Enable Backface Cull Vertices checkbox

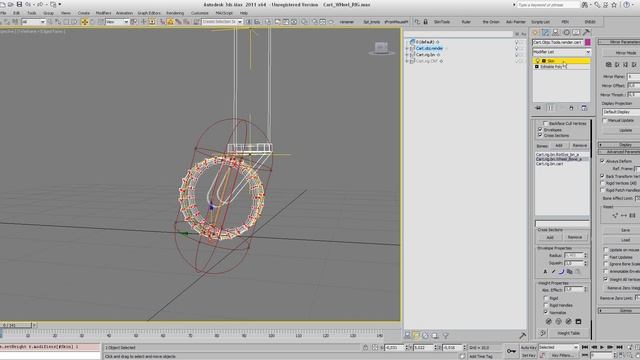click(545, 123)
